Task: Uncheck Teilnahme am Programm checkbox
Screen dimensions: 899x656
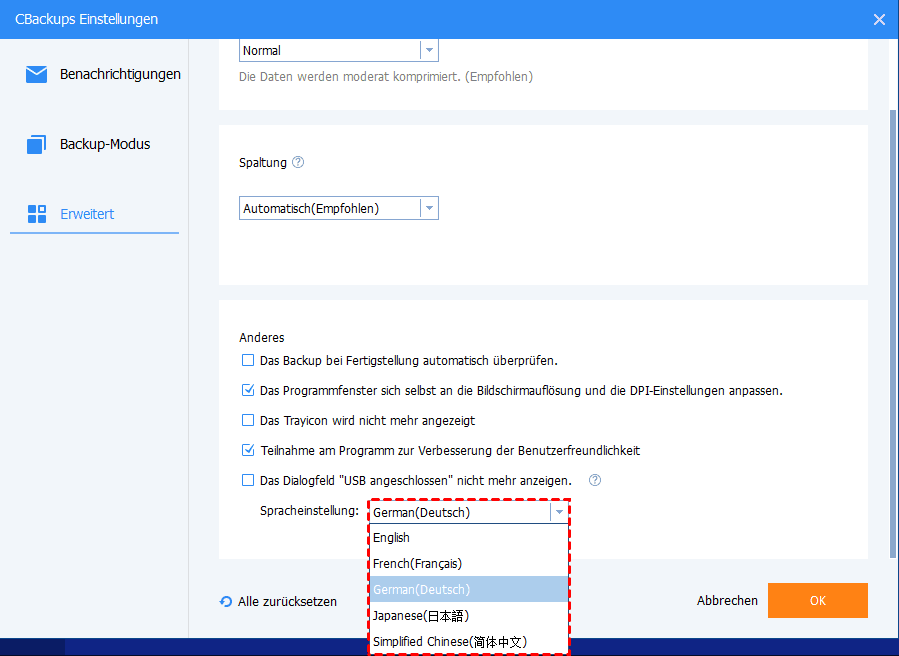Action: click(x=248, y=450)
